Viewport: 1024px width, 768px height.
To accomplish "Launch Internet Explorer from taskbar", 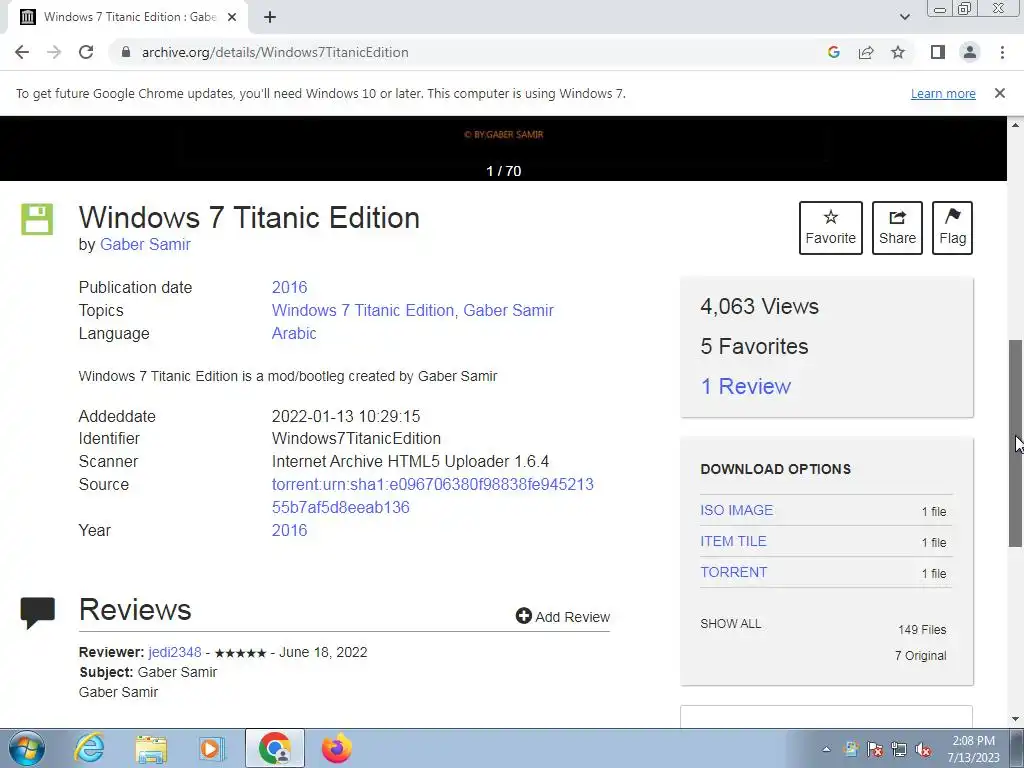I will pos(89,748).
